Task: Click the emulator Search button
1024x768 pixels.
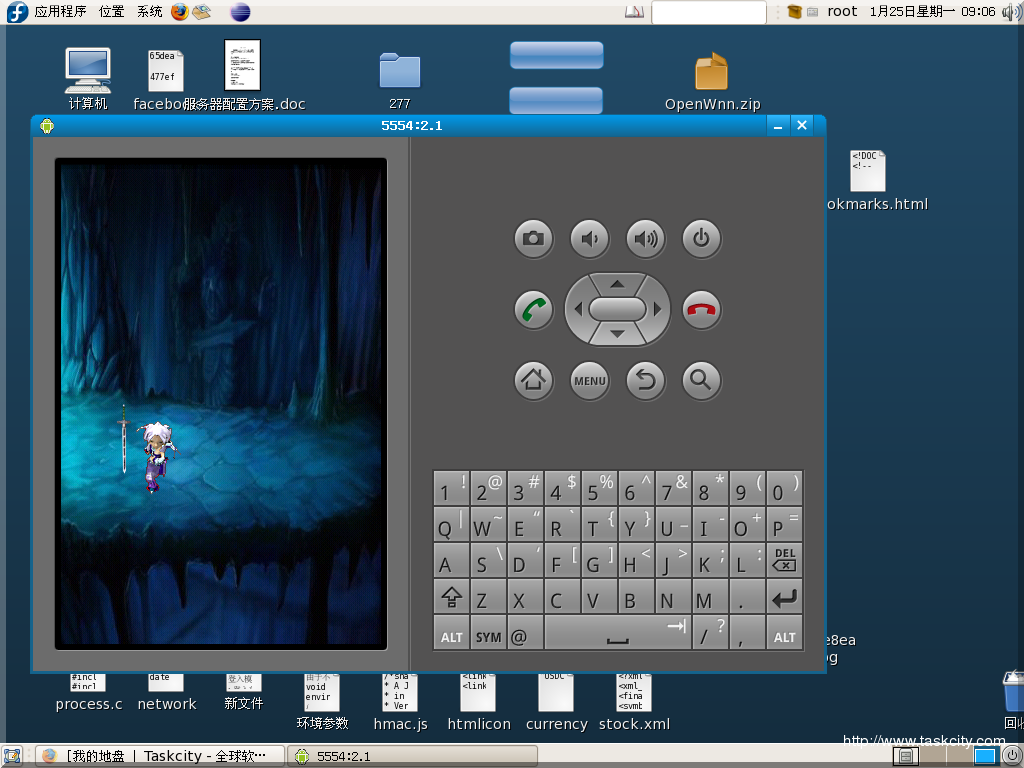Action: 701,380
